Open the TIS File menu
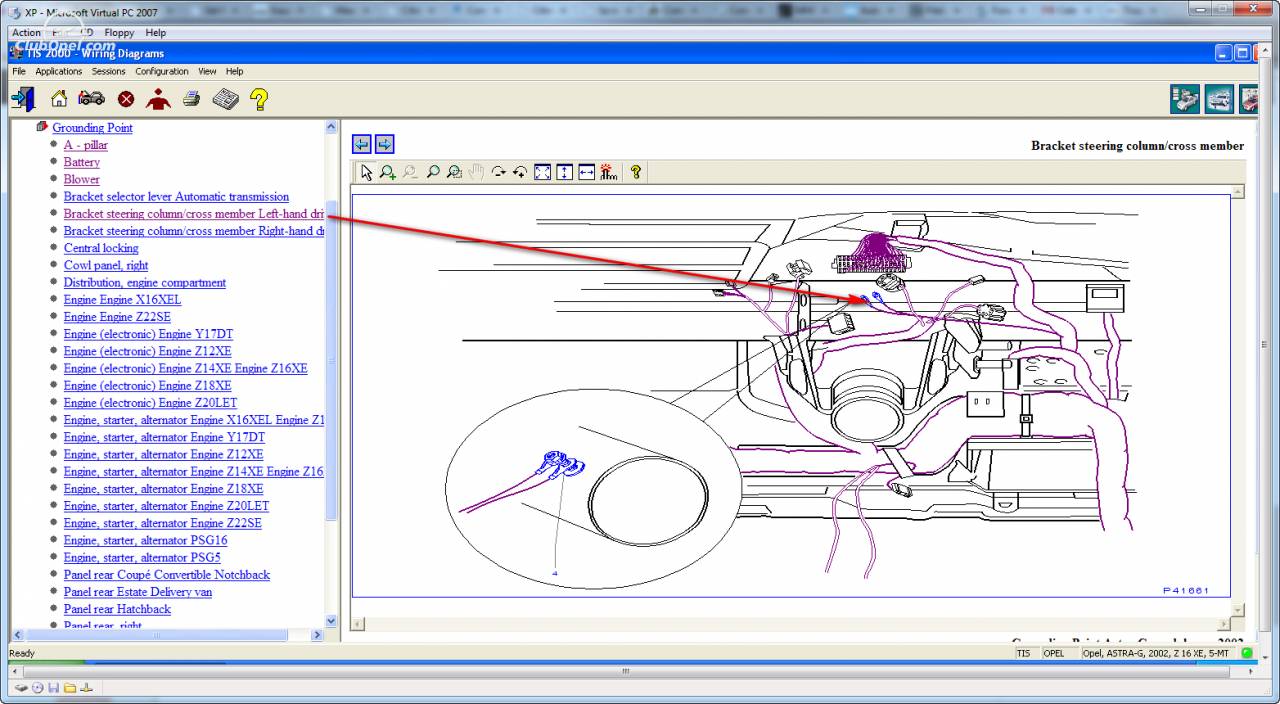This screenshot has height=704, width=1280. click(x=19, y=71)
